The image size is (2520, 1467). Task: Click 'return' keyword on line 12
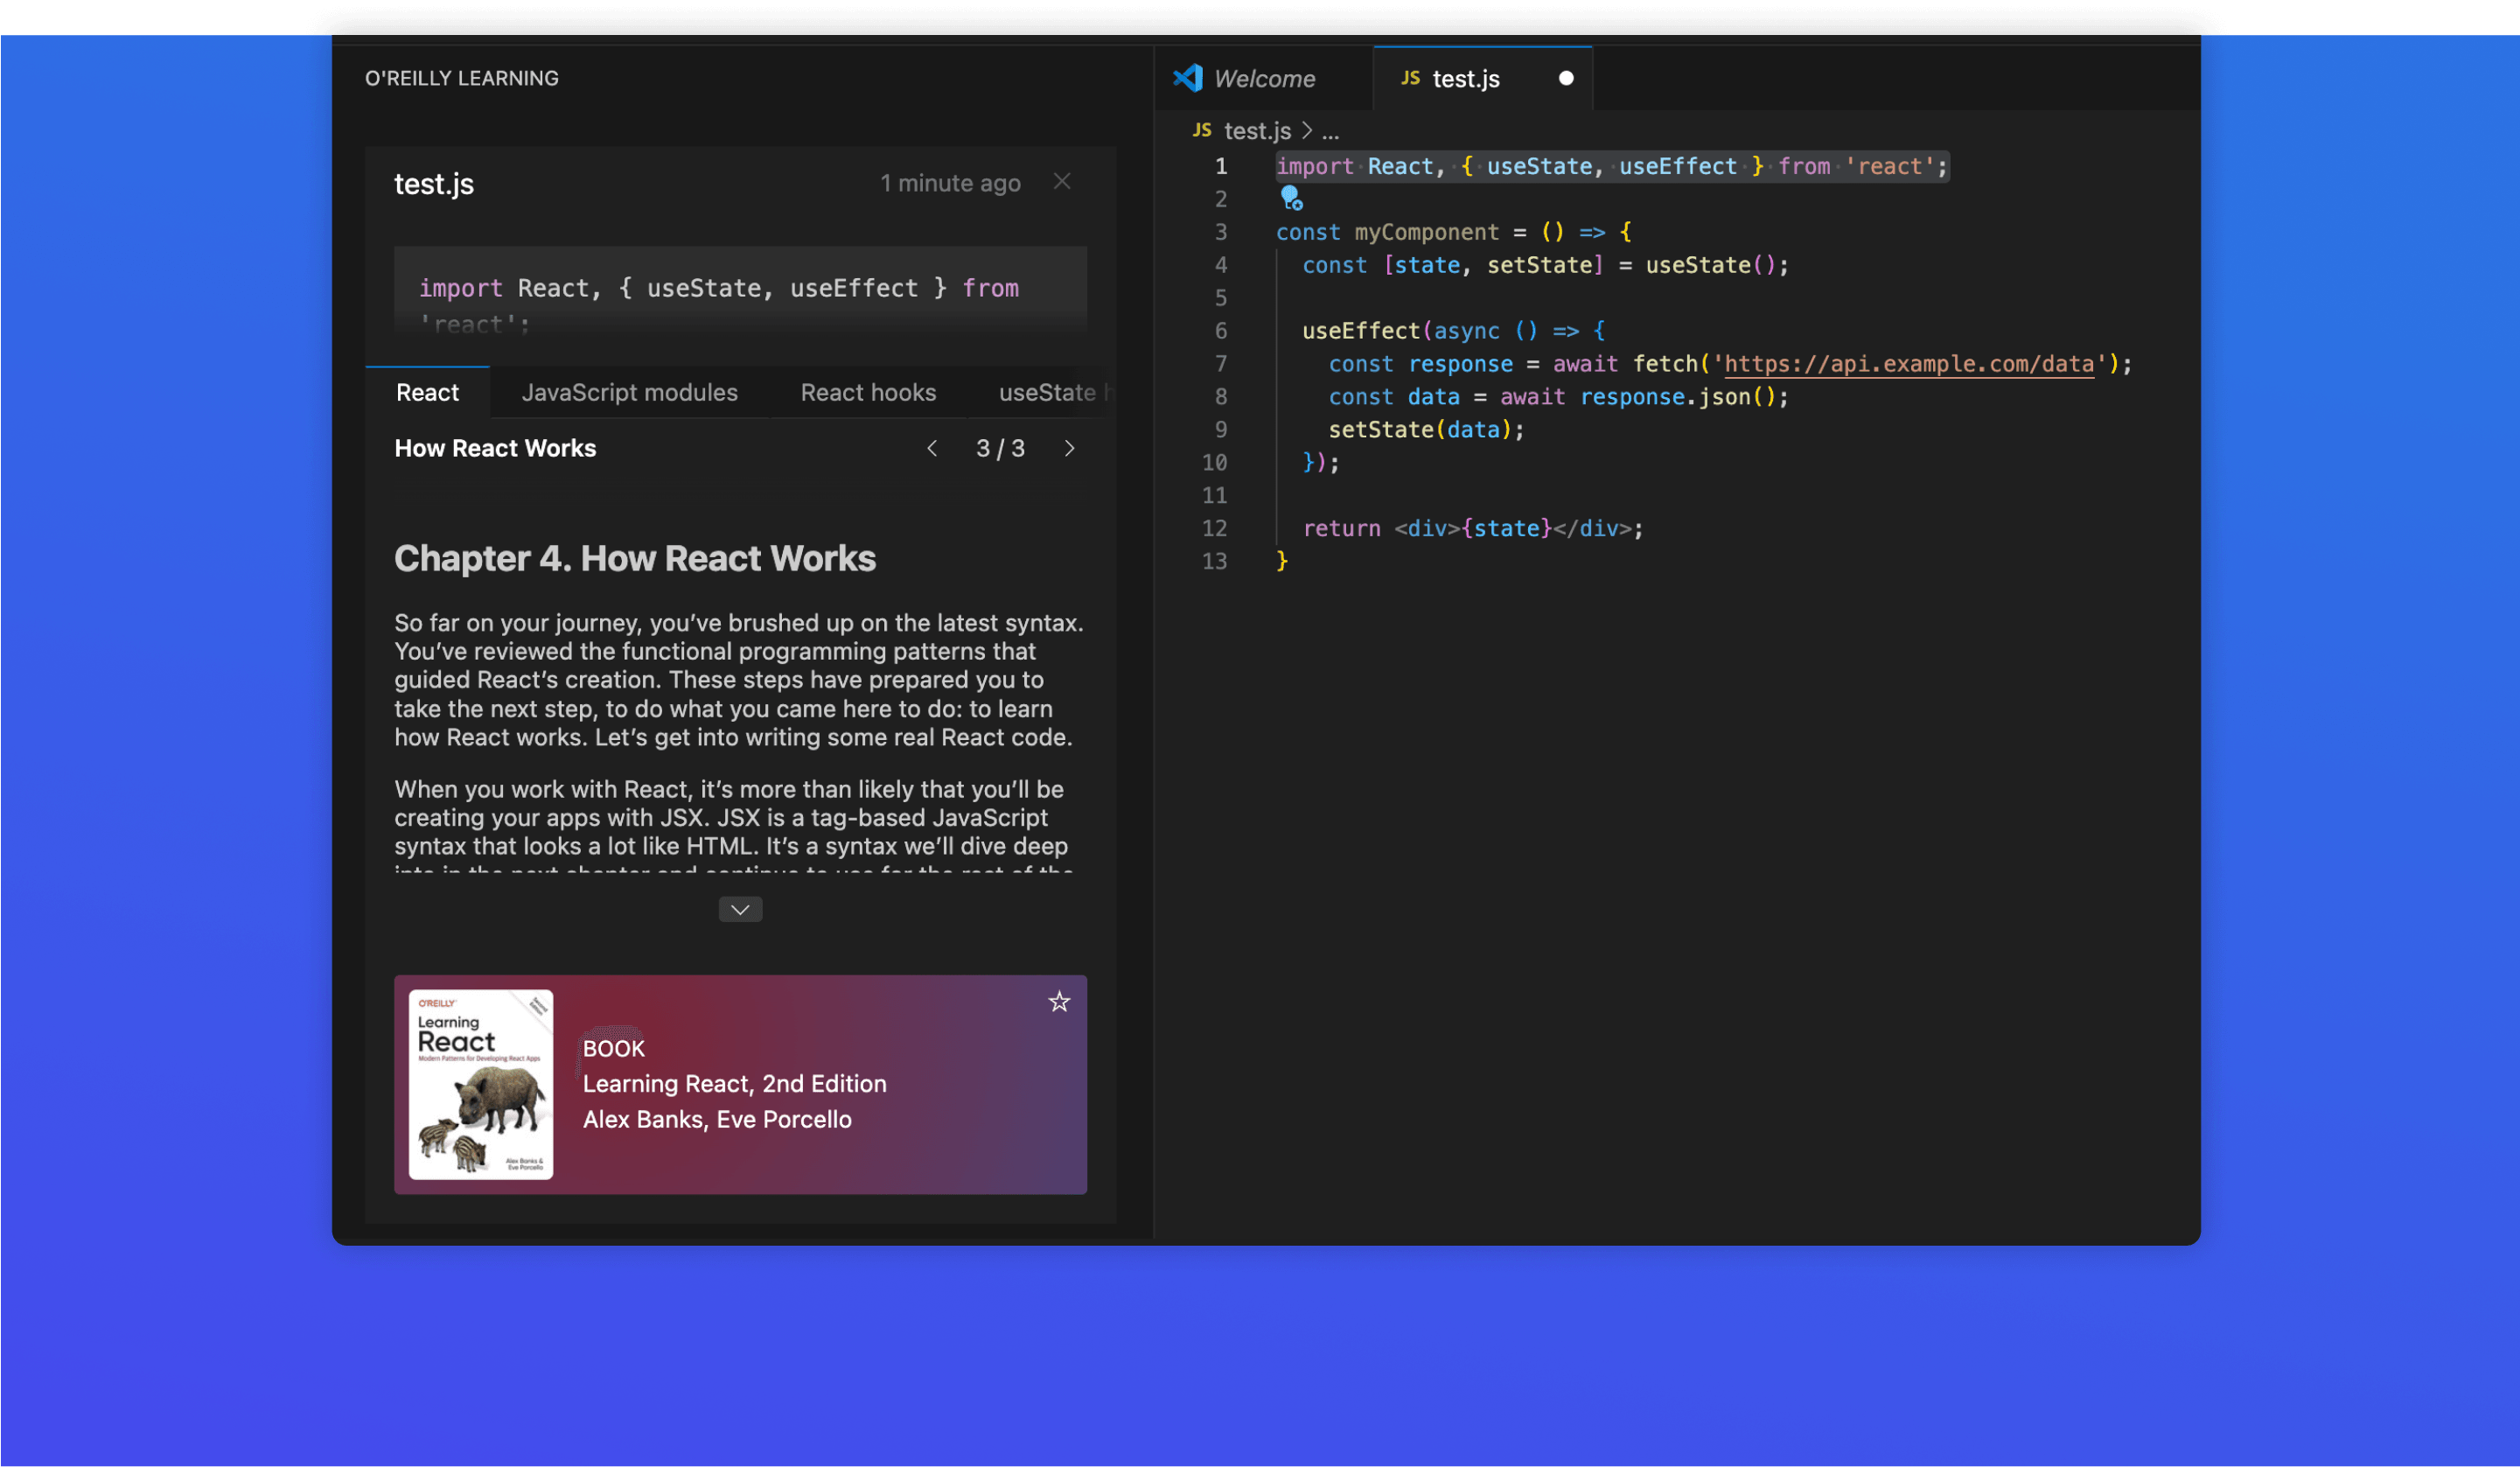pos(1341,528)
